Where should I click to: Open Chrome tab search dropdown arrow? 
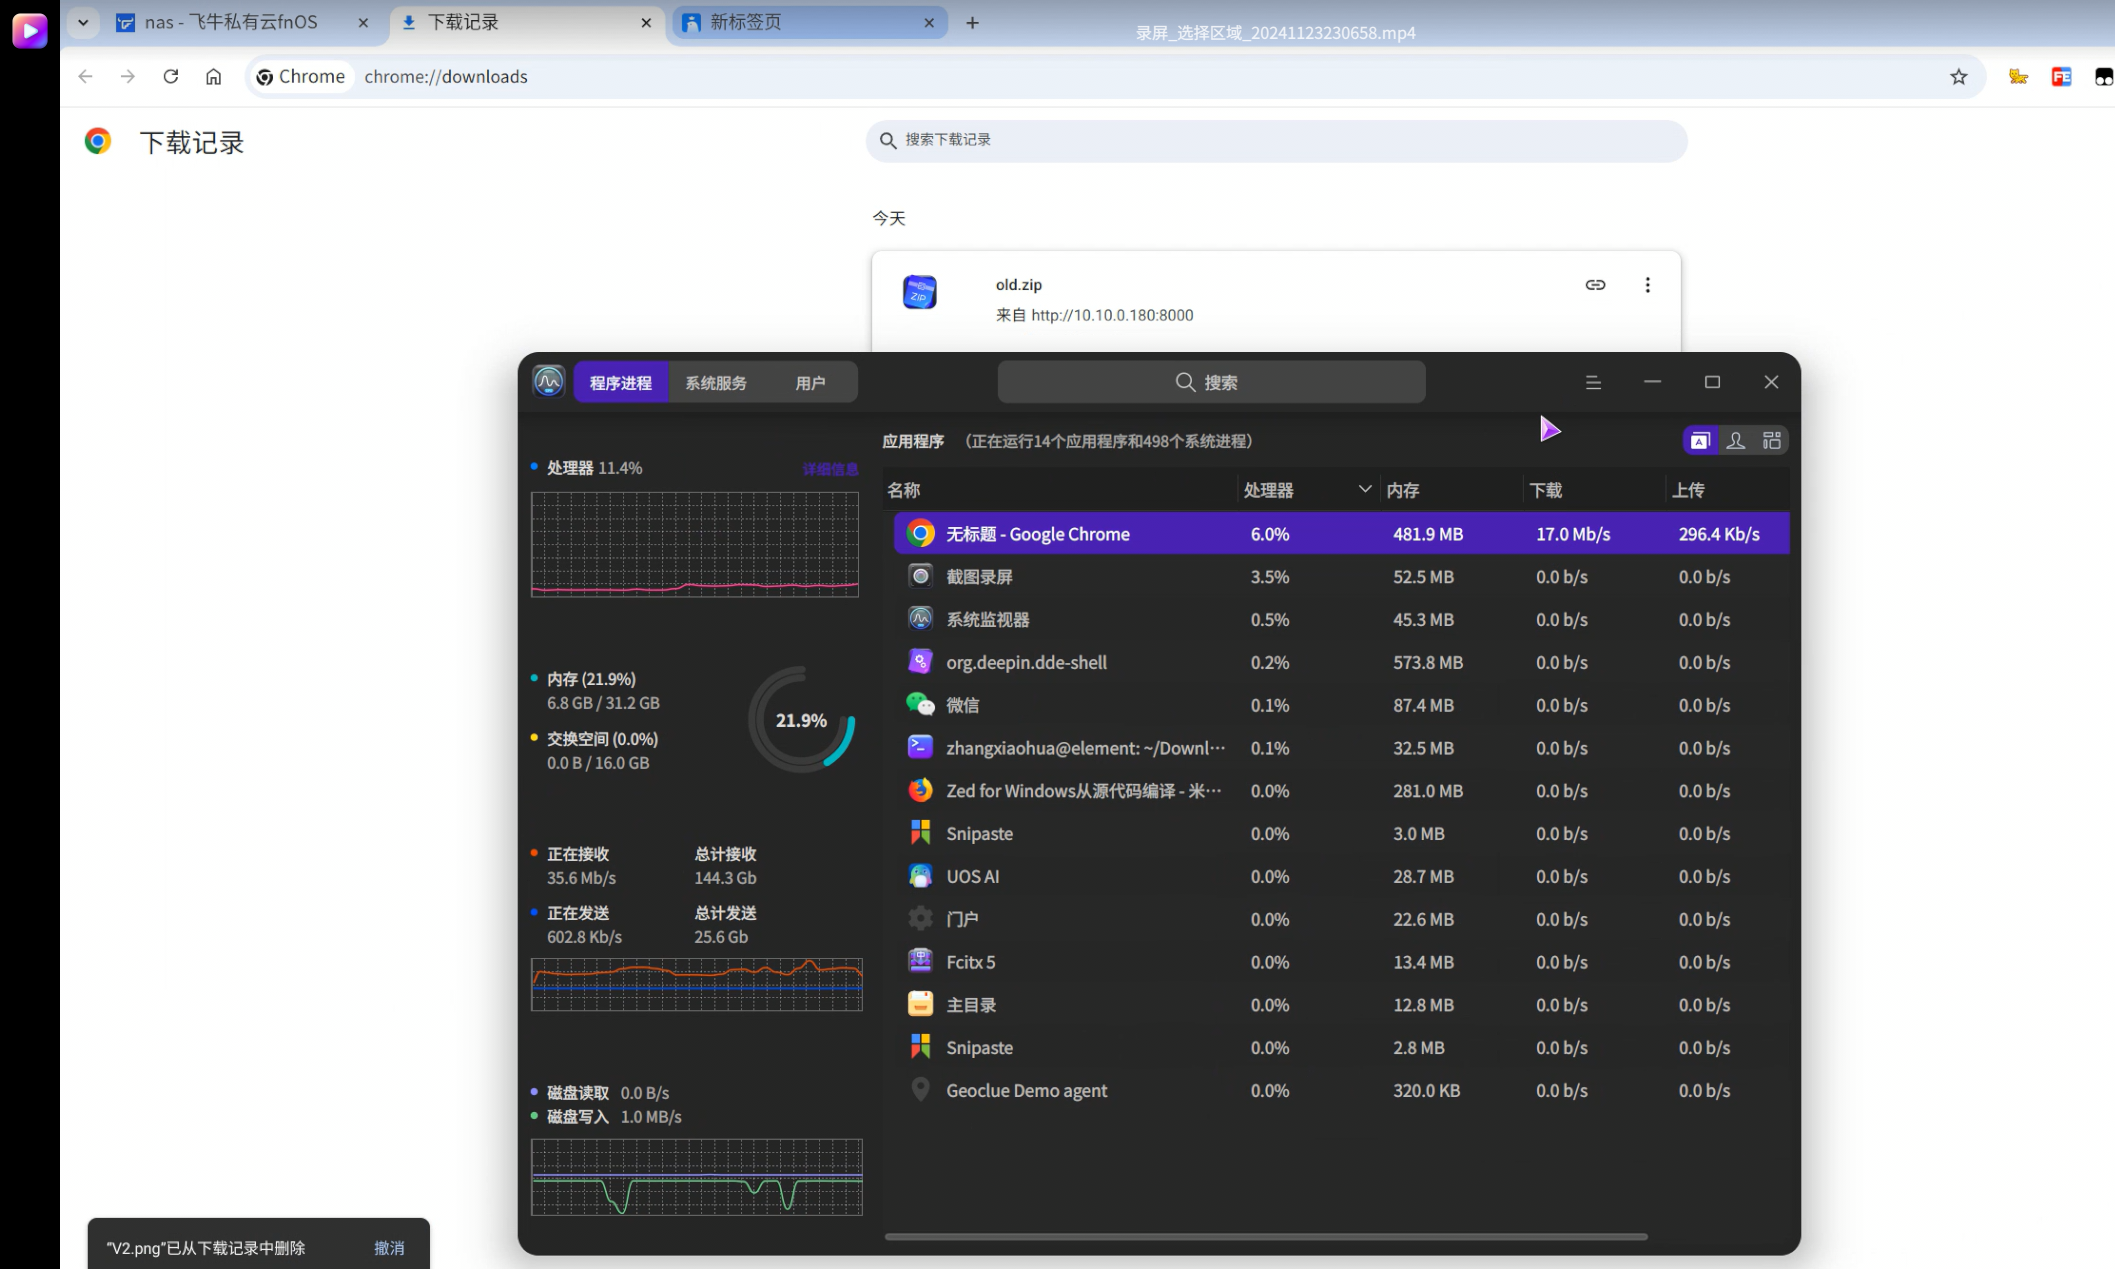point(83,22)
